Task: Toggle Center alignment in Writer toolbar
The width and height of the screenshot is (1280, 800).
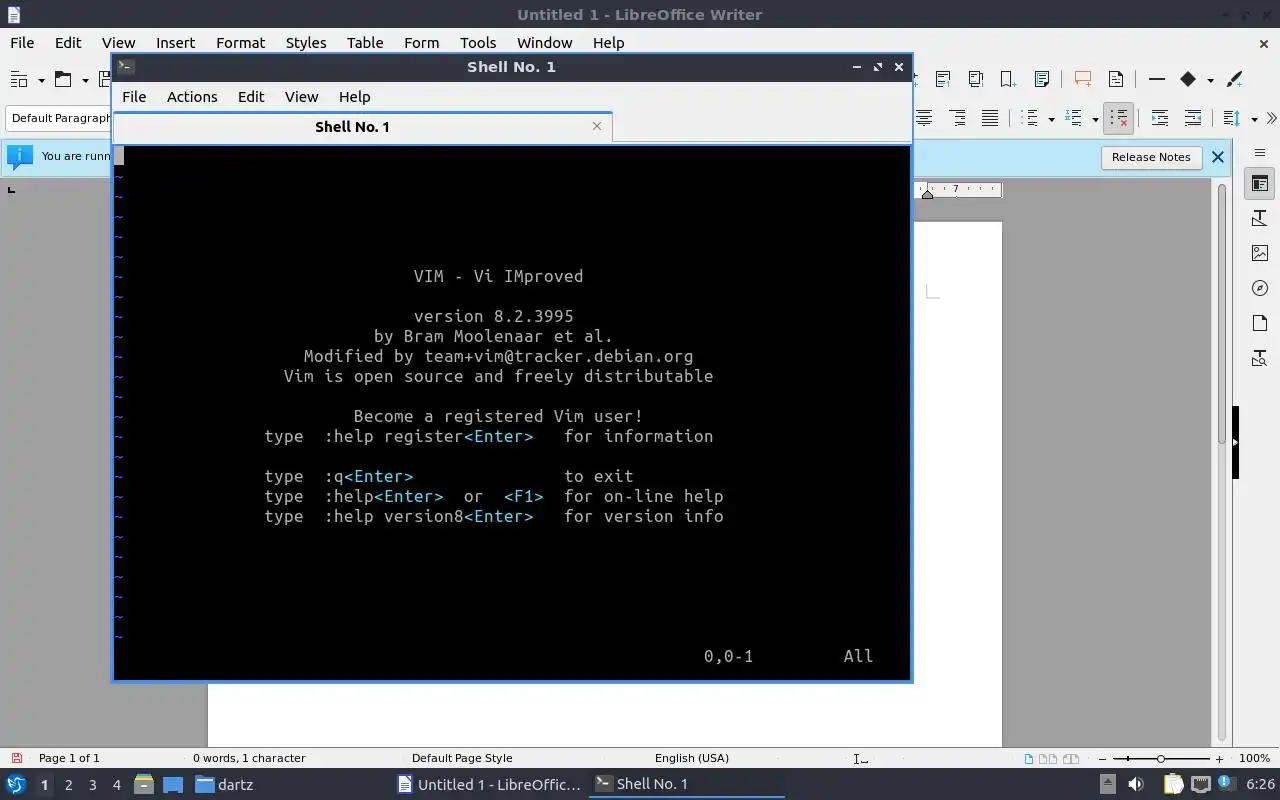Action: [x=924, y=118]
